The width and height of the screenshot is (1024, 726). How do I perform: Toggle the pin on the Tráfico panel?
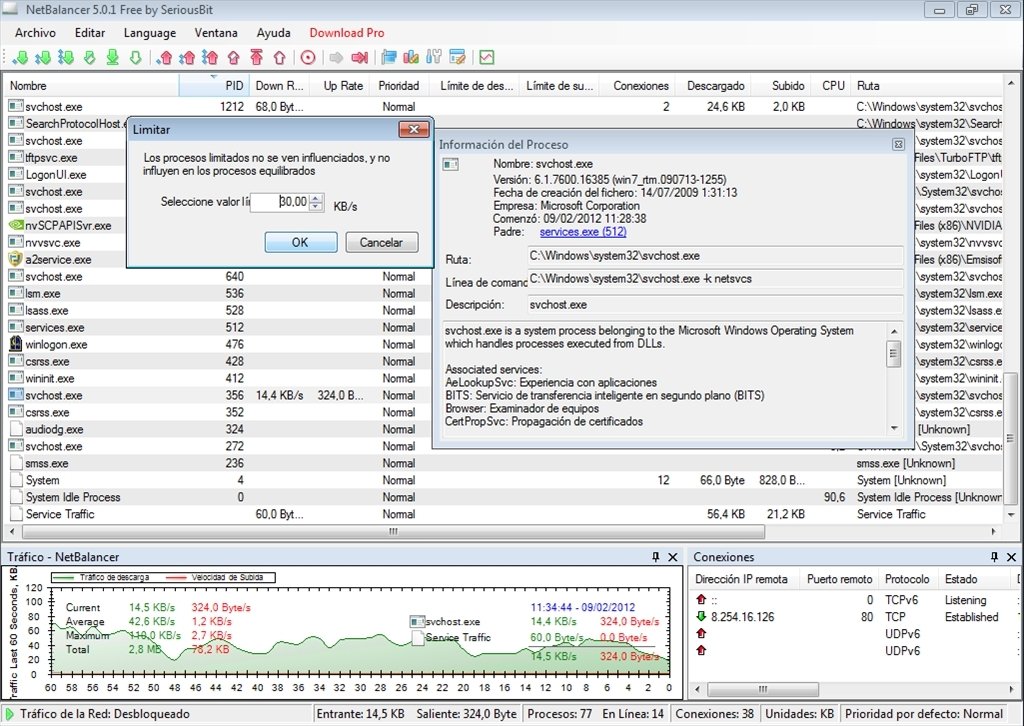click(656, 557)
